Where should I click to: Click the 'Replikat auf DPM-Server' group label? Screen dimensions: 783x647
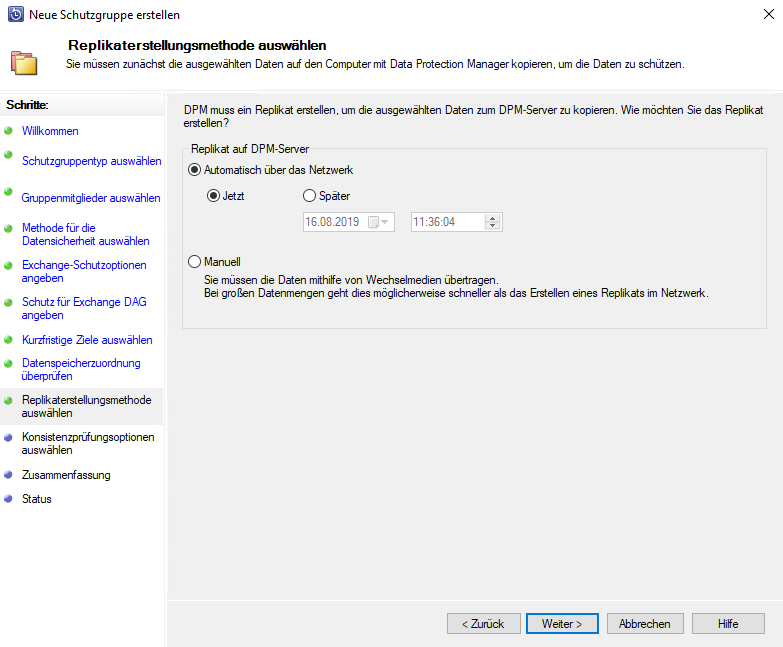pyautogui.click(x=250, y=149)
